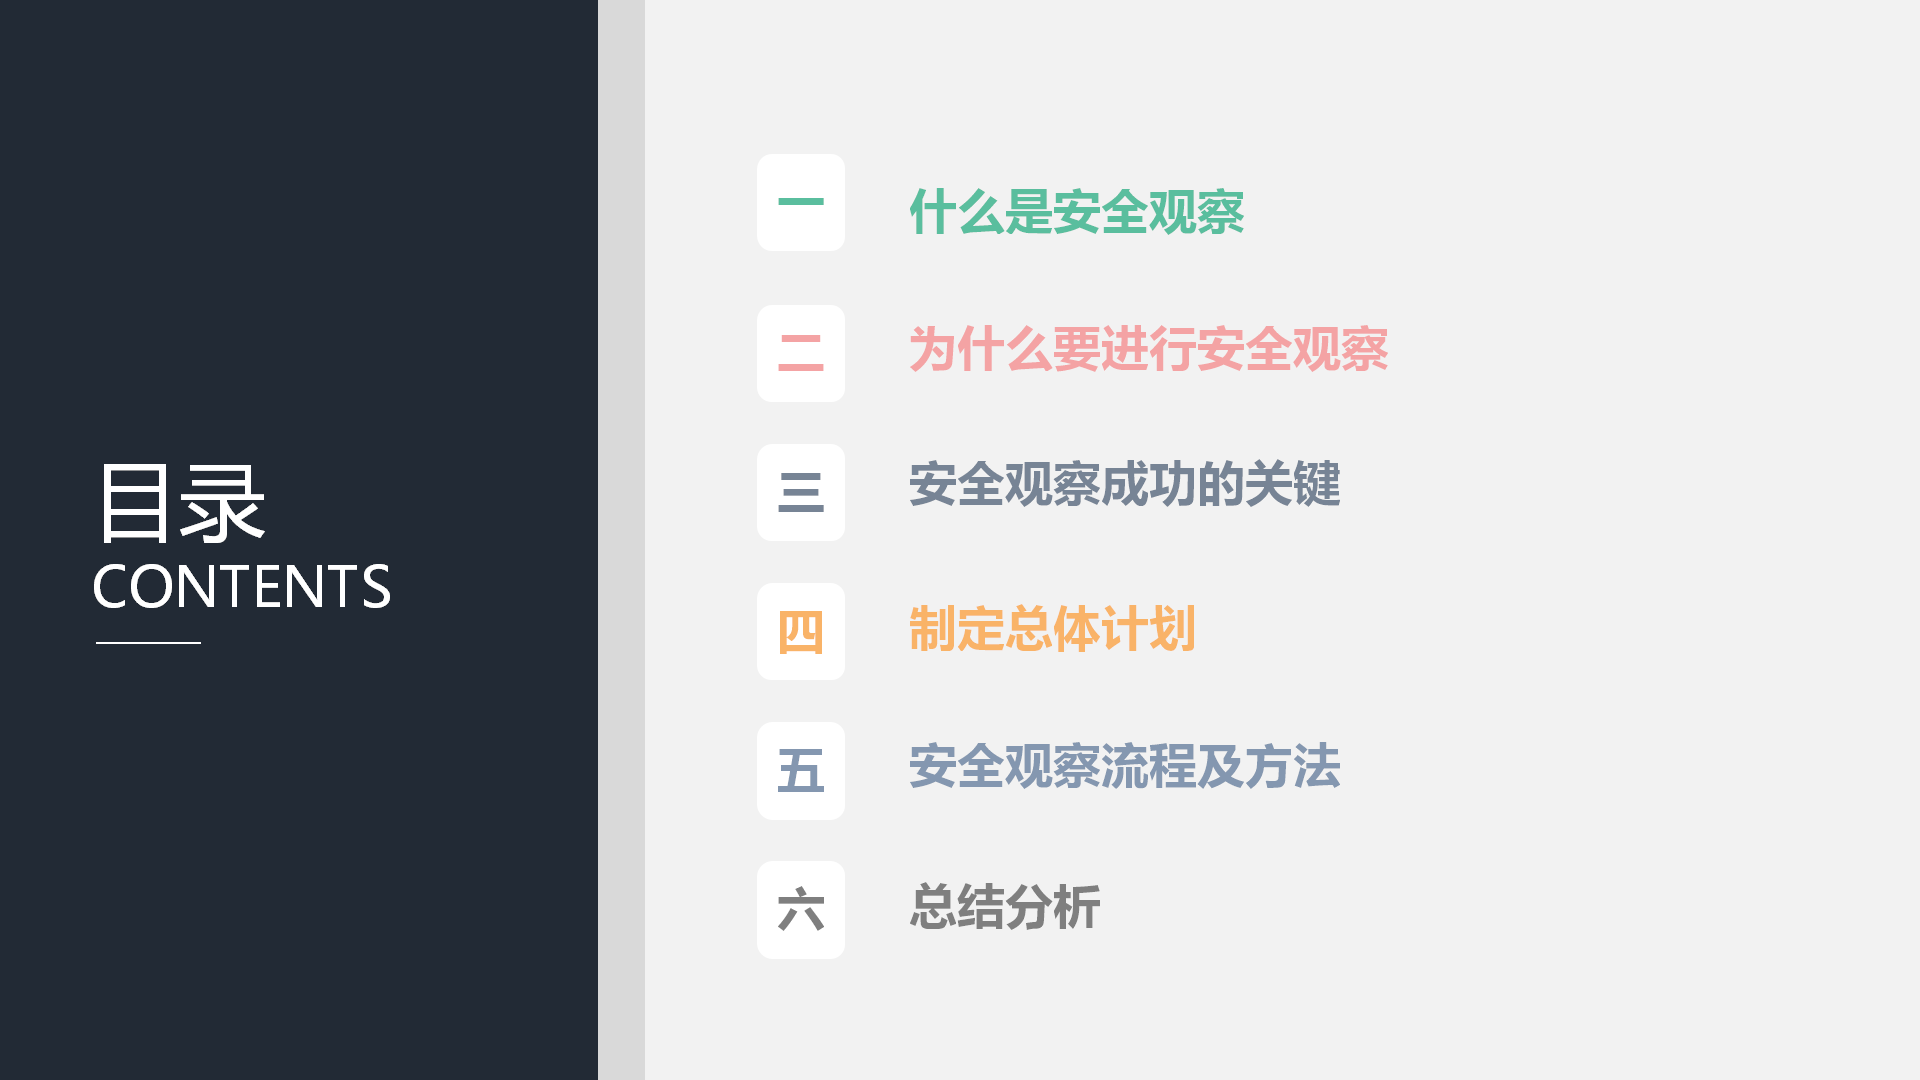The height and width of the screenshot is (1080, 1920).
Task: Select the 目录 title text
Action: tap(181, 504)
